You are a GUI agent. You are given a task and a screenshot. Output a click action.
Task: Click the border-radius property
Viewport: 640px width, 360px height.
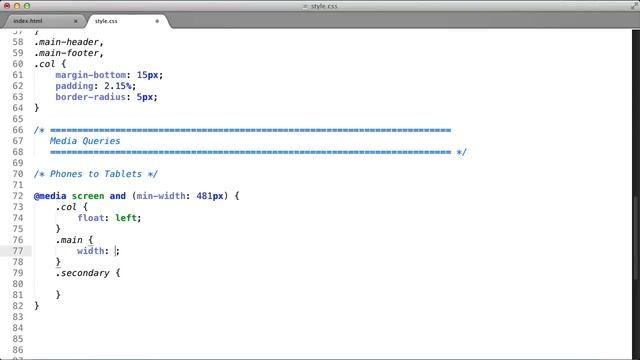click(x=91, y=97)
